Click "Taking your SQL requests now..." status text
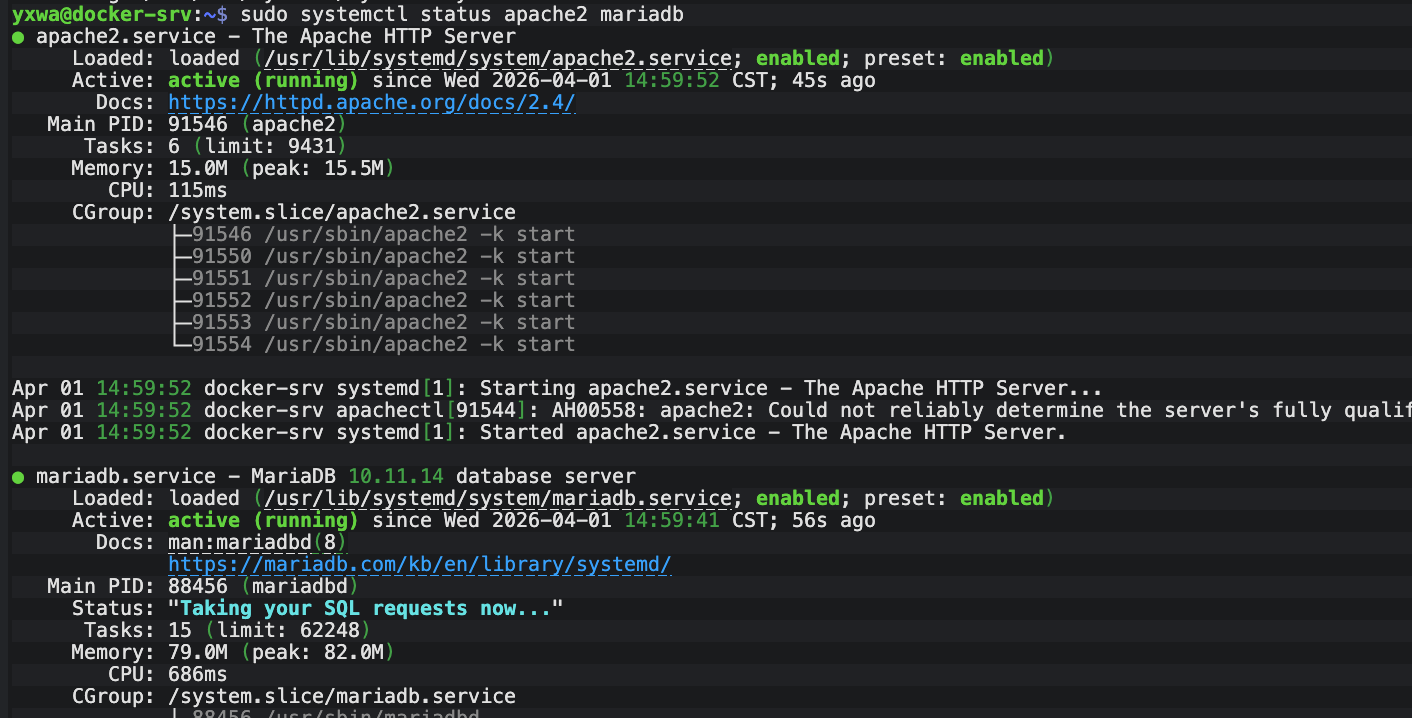 [x=365, y=609]
